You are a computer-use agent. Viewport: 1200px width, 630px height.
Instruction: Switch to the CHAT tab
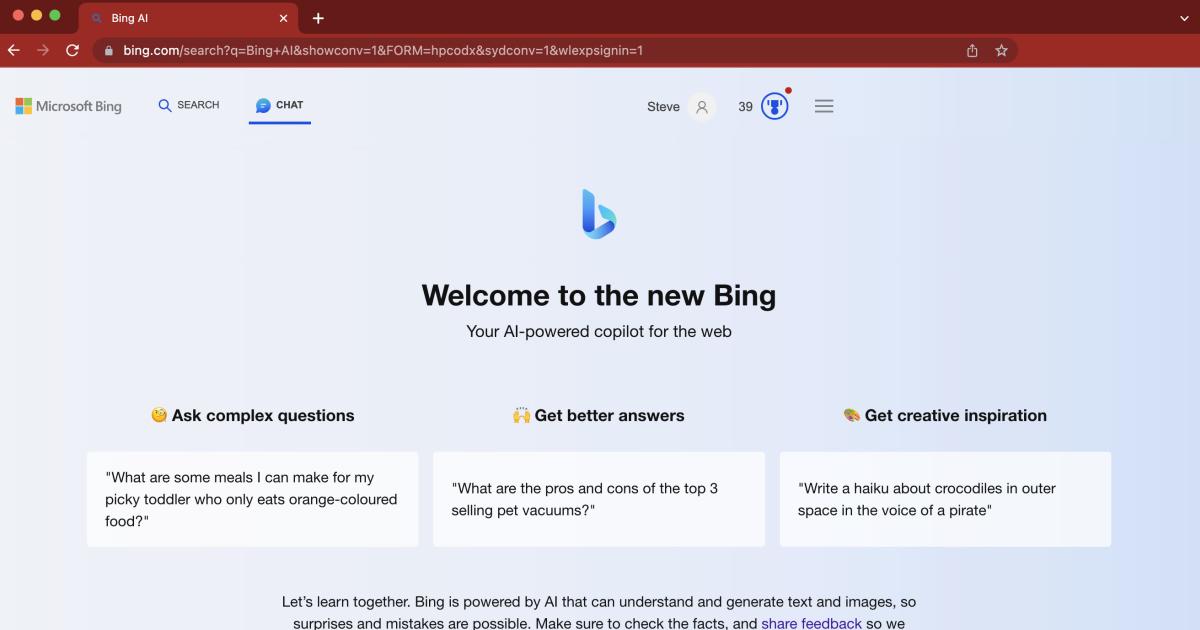279,104
